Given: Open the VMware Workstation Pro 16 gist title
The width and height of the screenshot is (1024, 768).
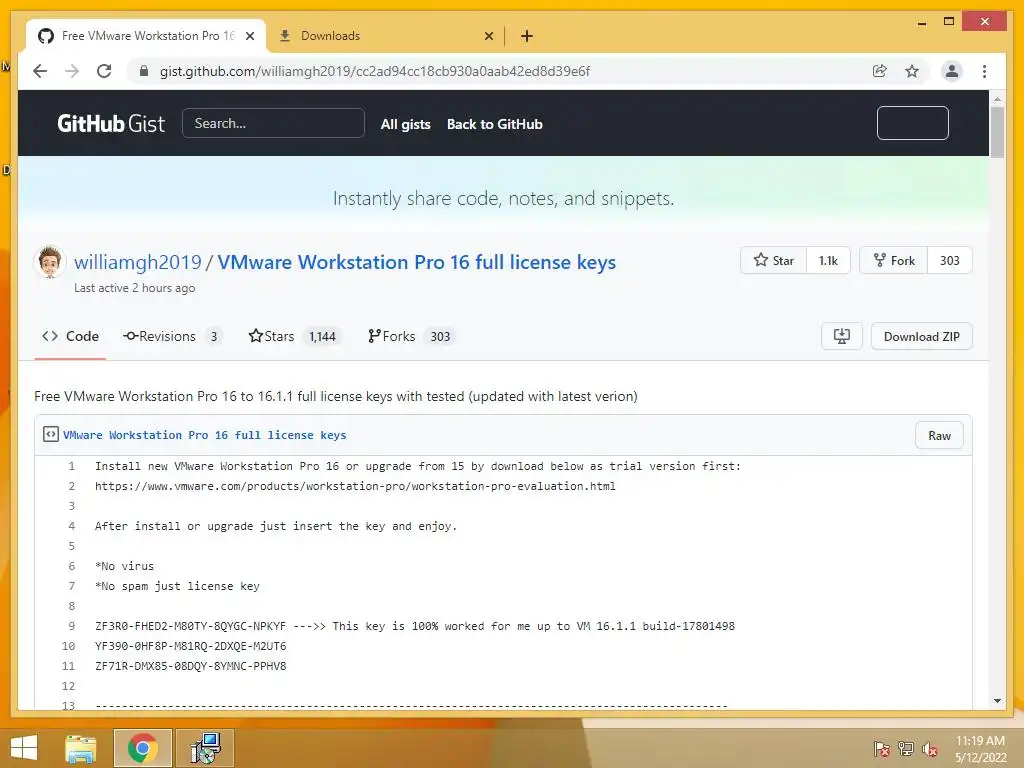Looking at the screenshot, I should (x=417, y=262).
